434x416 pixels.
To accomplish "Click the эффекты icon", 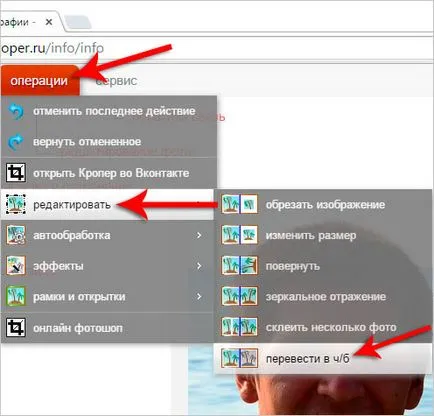I will (16, 266).
